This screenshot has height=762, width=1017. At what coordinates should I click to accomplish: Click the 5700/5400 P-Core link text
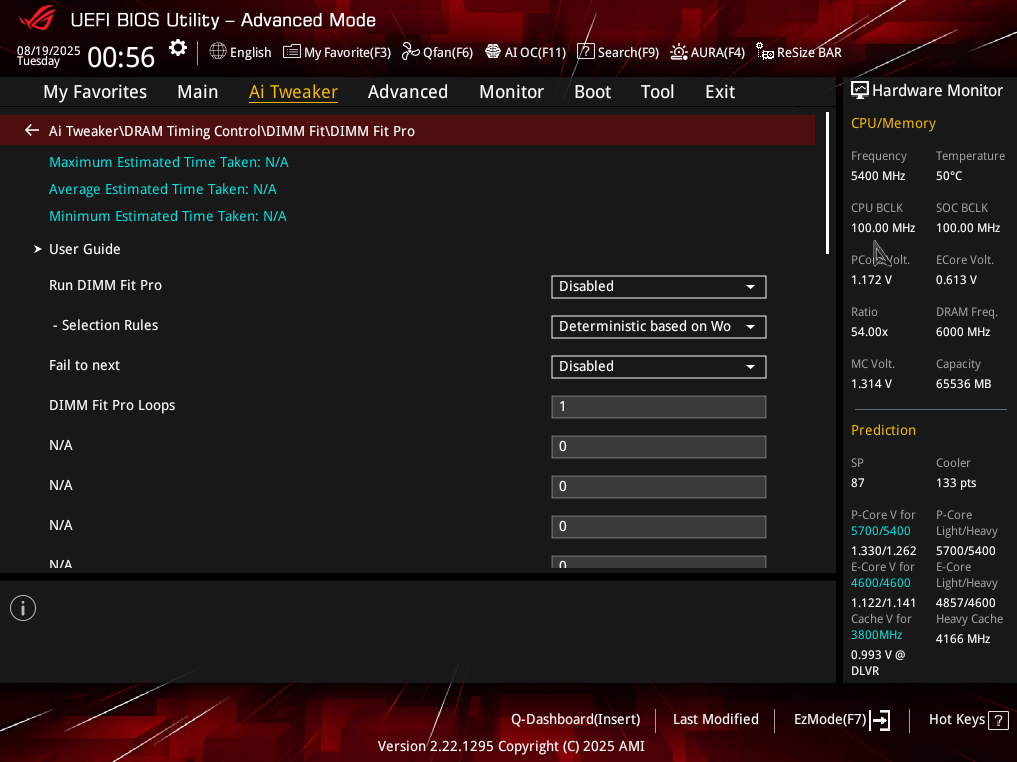(881, 531)
